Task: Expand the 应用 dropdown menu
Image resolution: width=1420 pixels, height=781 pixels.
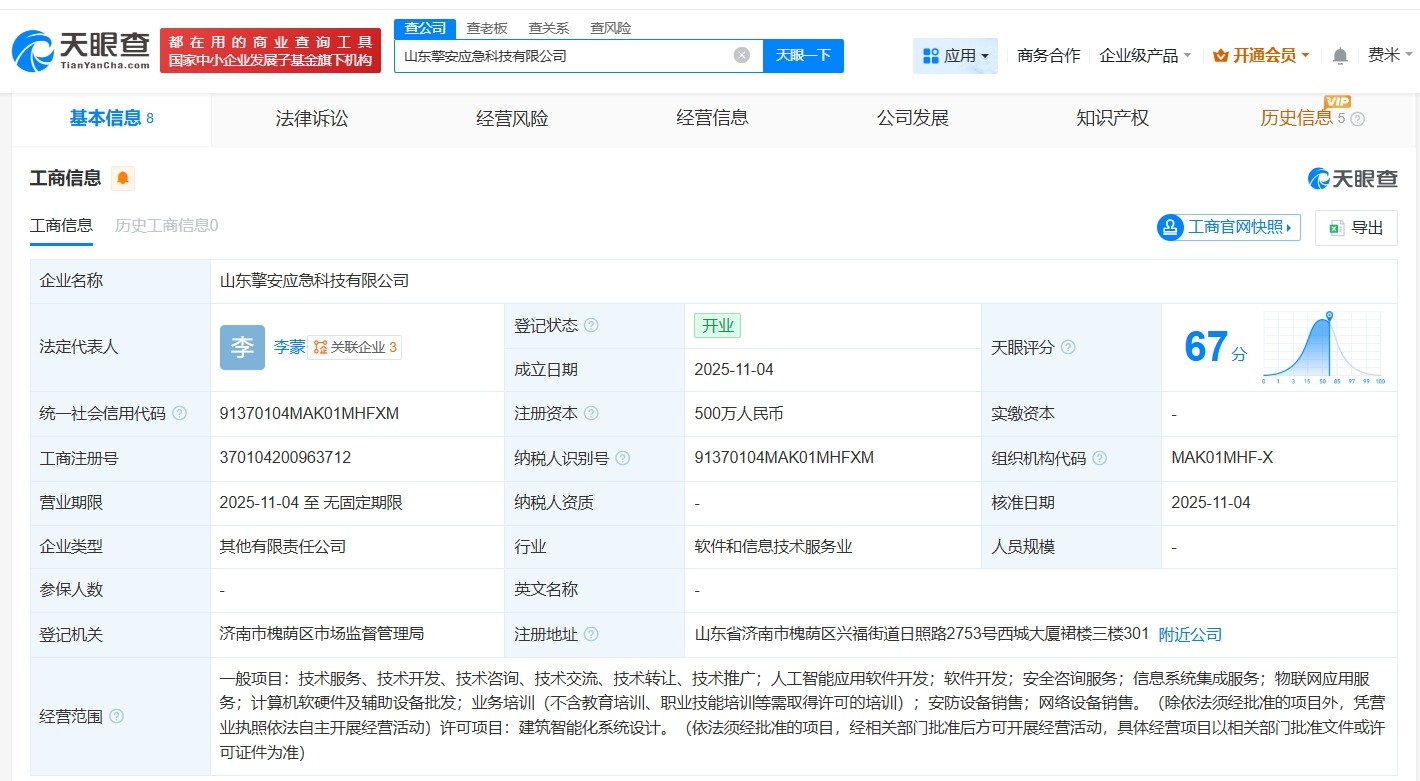Action: pos(955,56)
